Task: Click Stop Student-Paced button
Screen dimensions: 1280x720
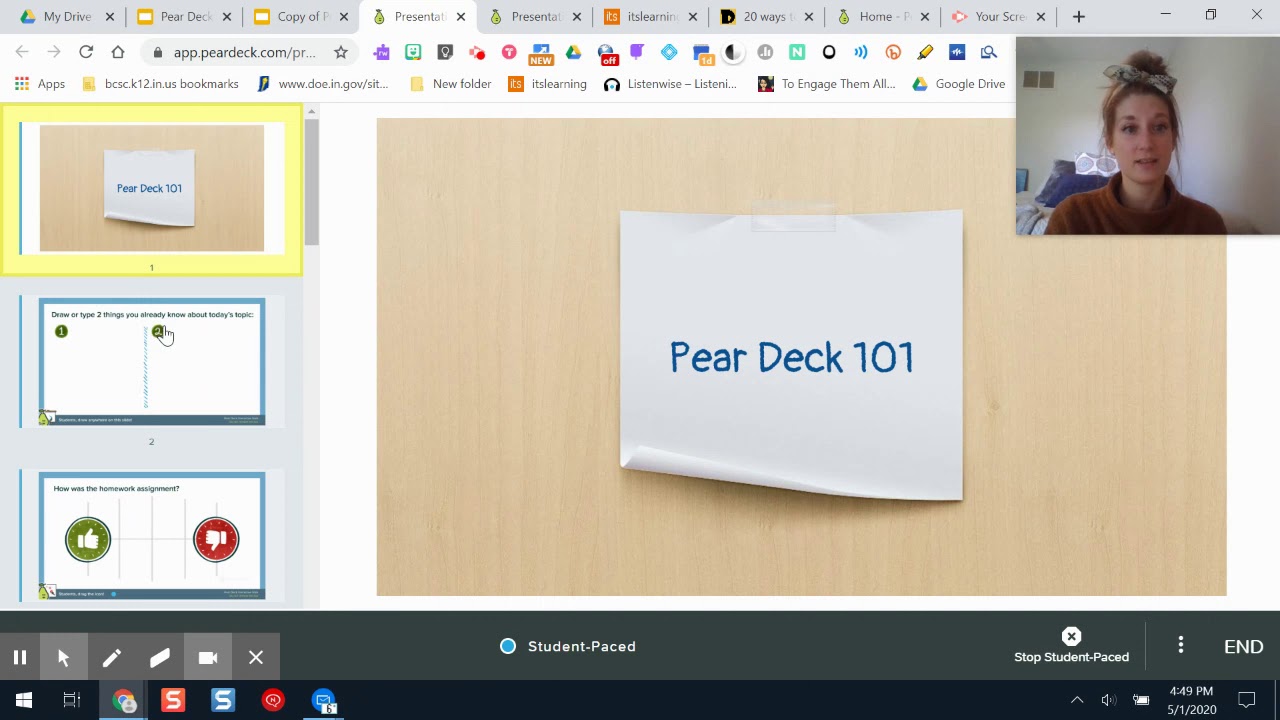Action: 1071,646
